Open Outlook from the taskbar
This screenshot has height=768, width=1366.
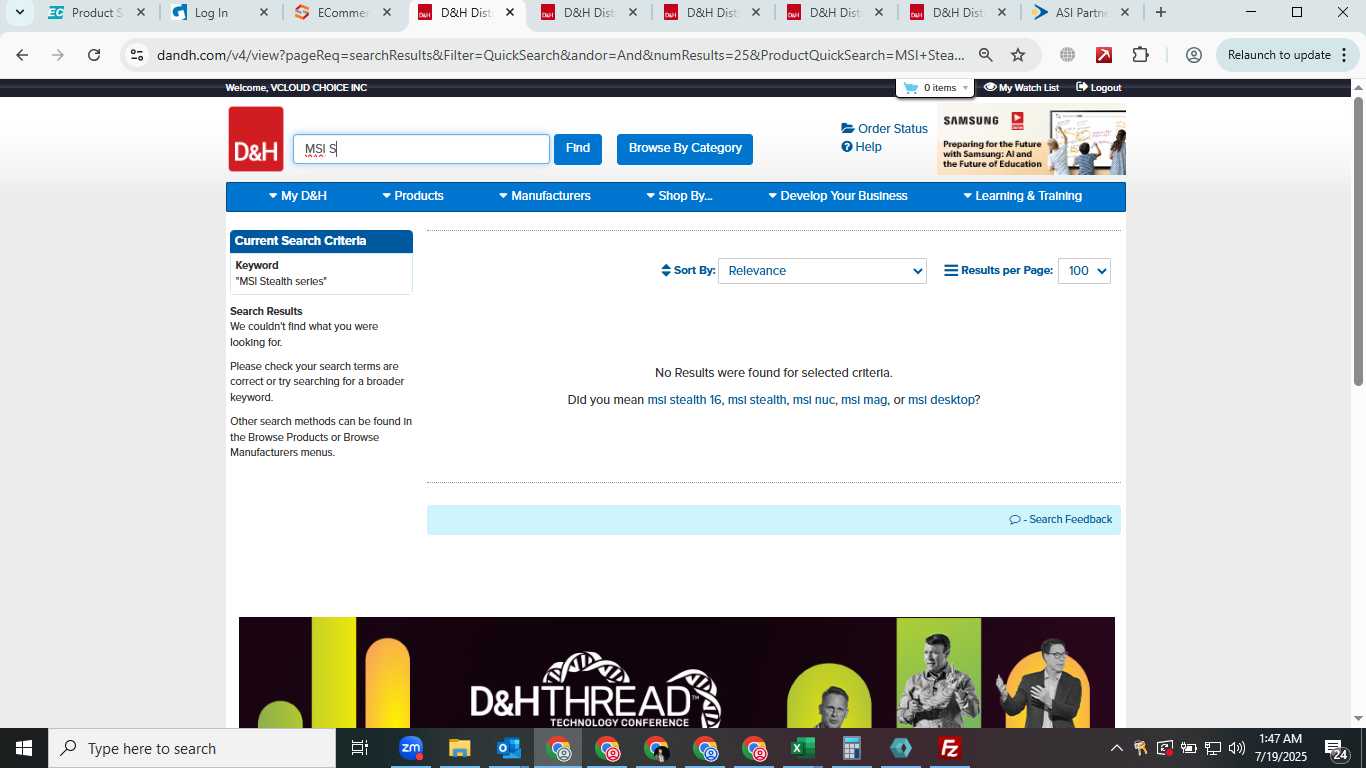click(x=508, y=748)
